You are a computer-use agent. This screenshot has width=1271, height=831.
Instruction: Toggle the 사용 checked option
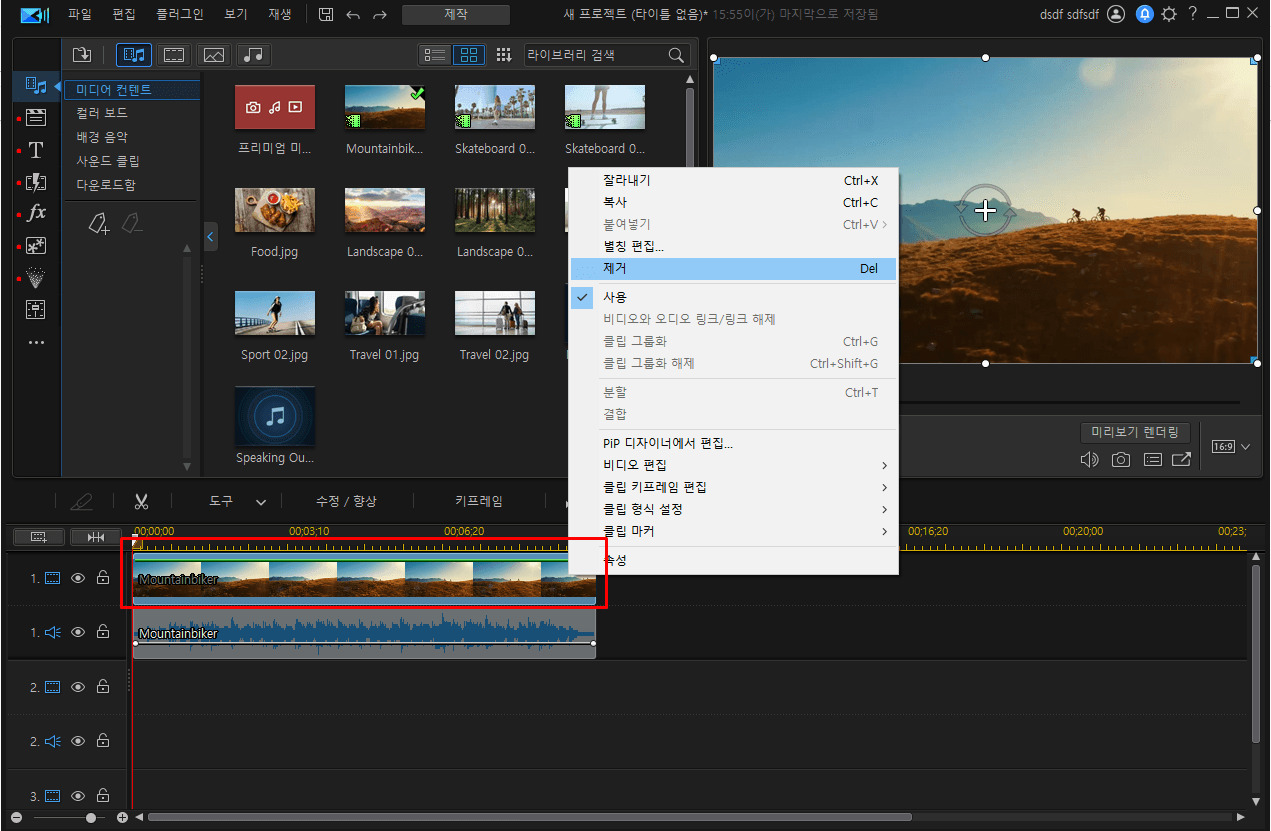(x=733, y=297)
